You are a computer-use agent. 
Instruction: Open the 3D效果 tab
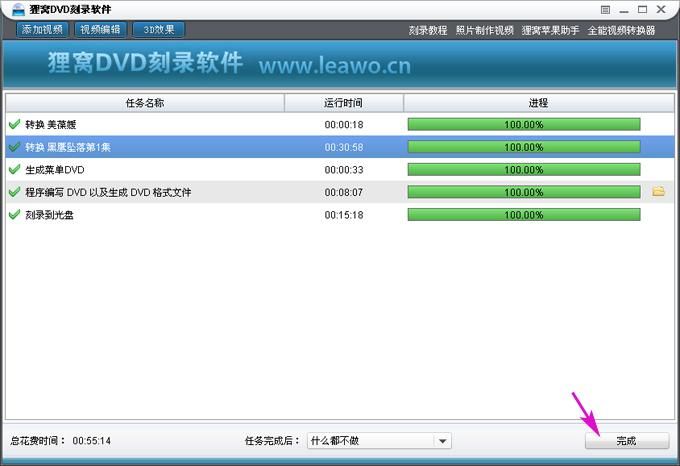click(x=159, y=30)
